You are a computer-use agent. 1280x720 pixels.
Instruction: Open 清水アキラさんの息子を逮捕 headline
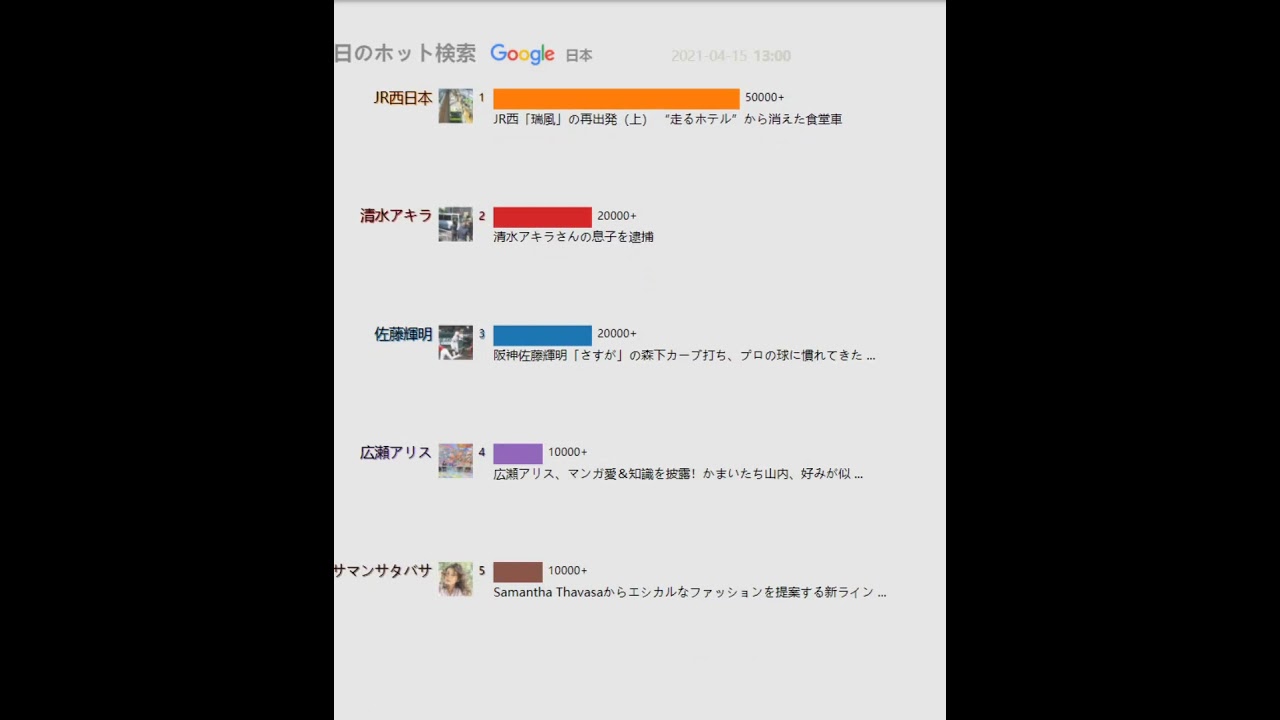point(573,237)
